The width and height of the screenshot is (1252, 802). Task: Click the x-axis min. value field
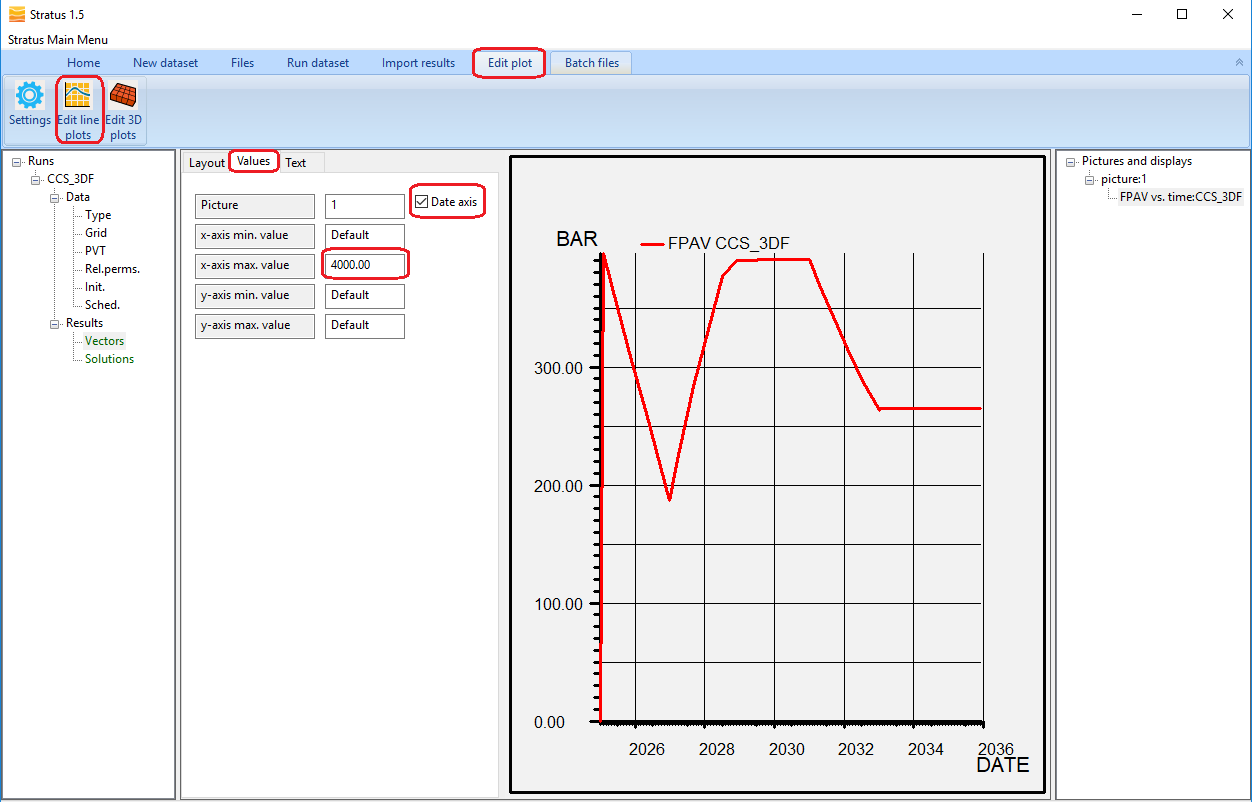coord(365,236)
